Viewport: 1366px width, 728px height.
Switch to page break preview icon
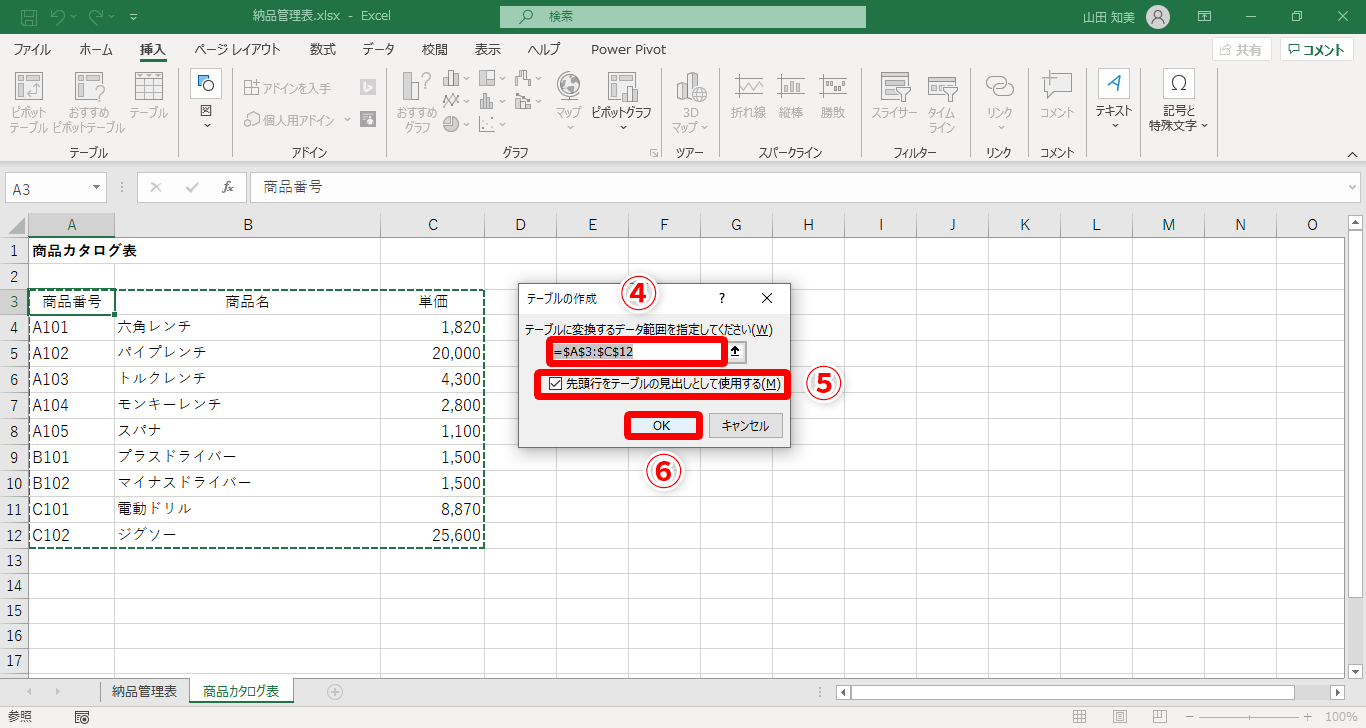click(x=1160, y=717)
